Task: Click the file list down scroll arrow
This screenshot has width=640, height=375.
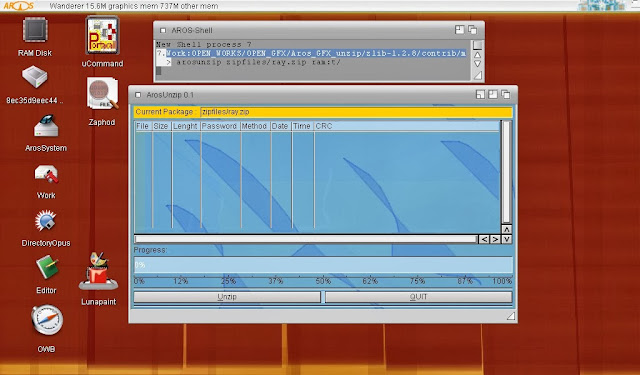Action: point(506,239)
